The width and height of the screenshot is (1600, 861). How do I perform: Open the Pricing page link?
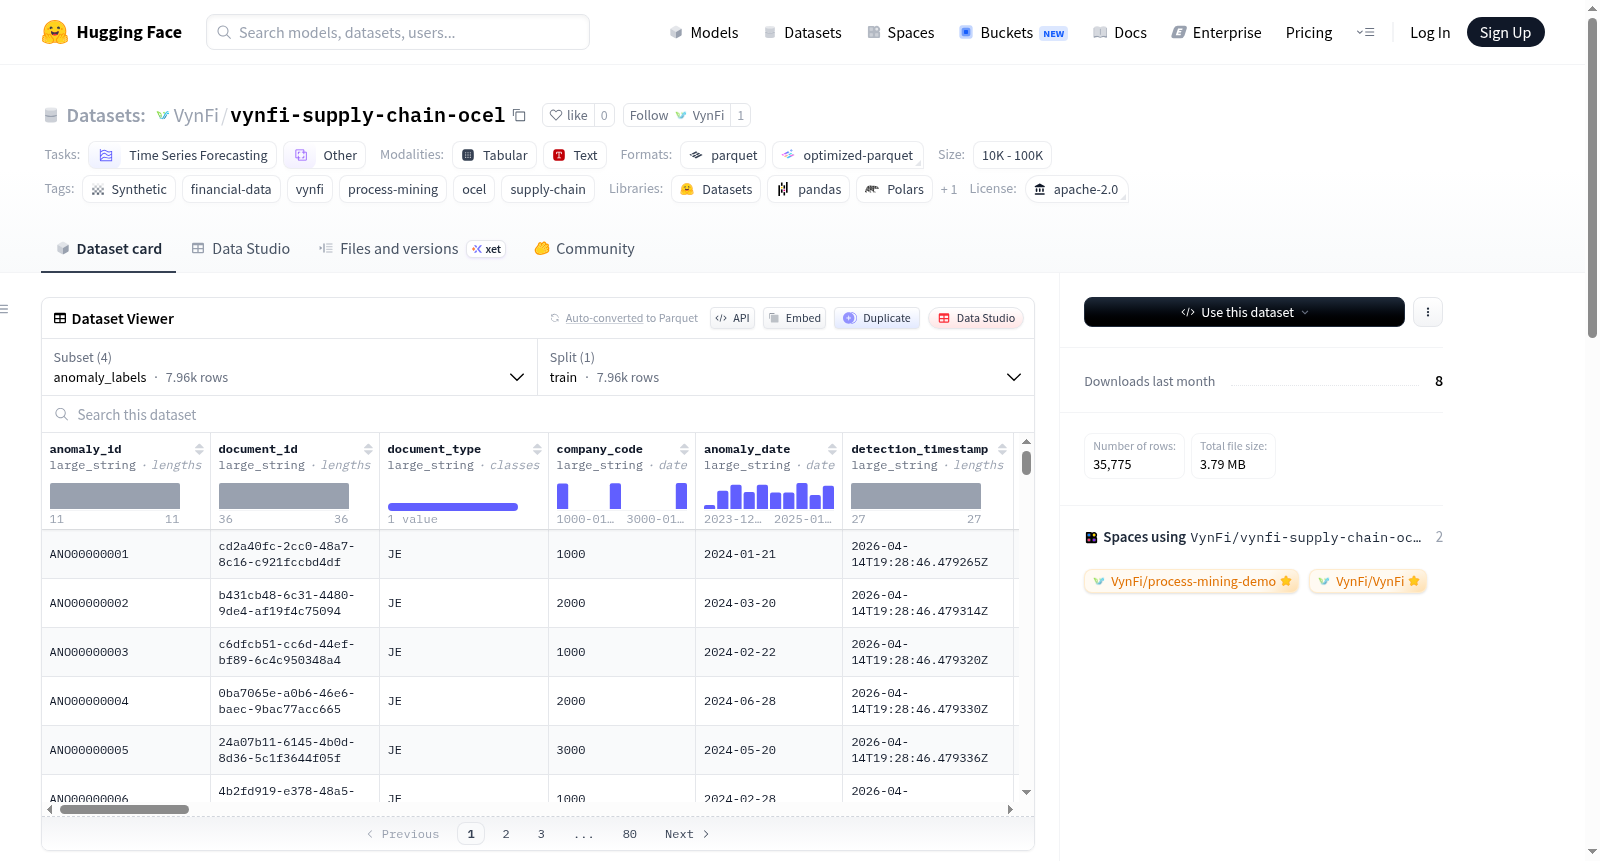click(x=1309, y=32)
